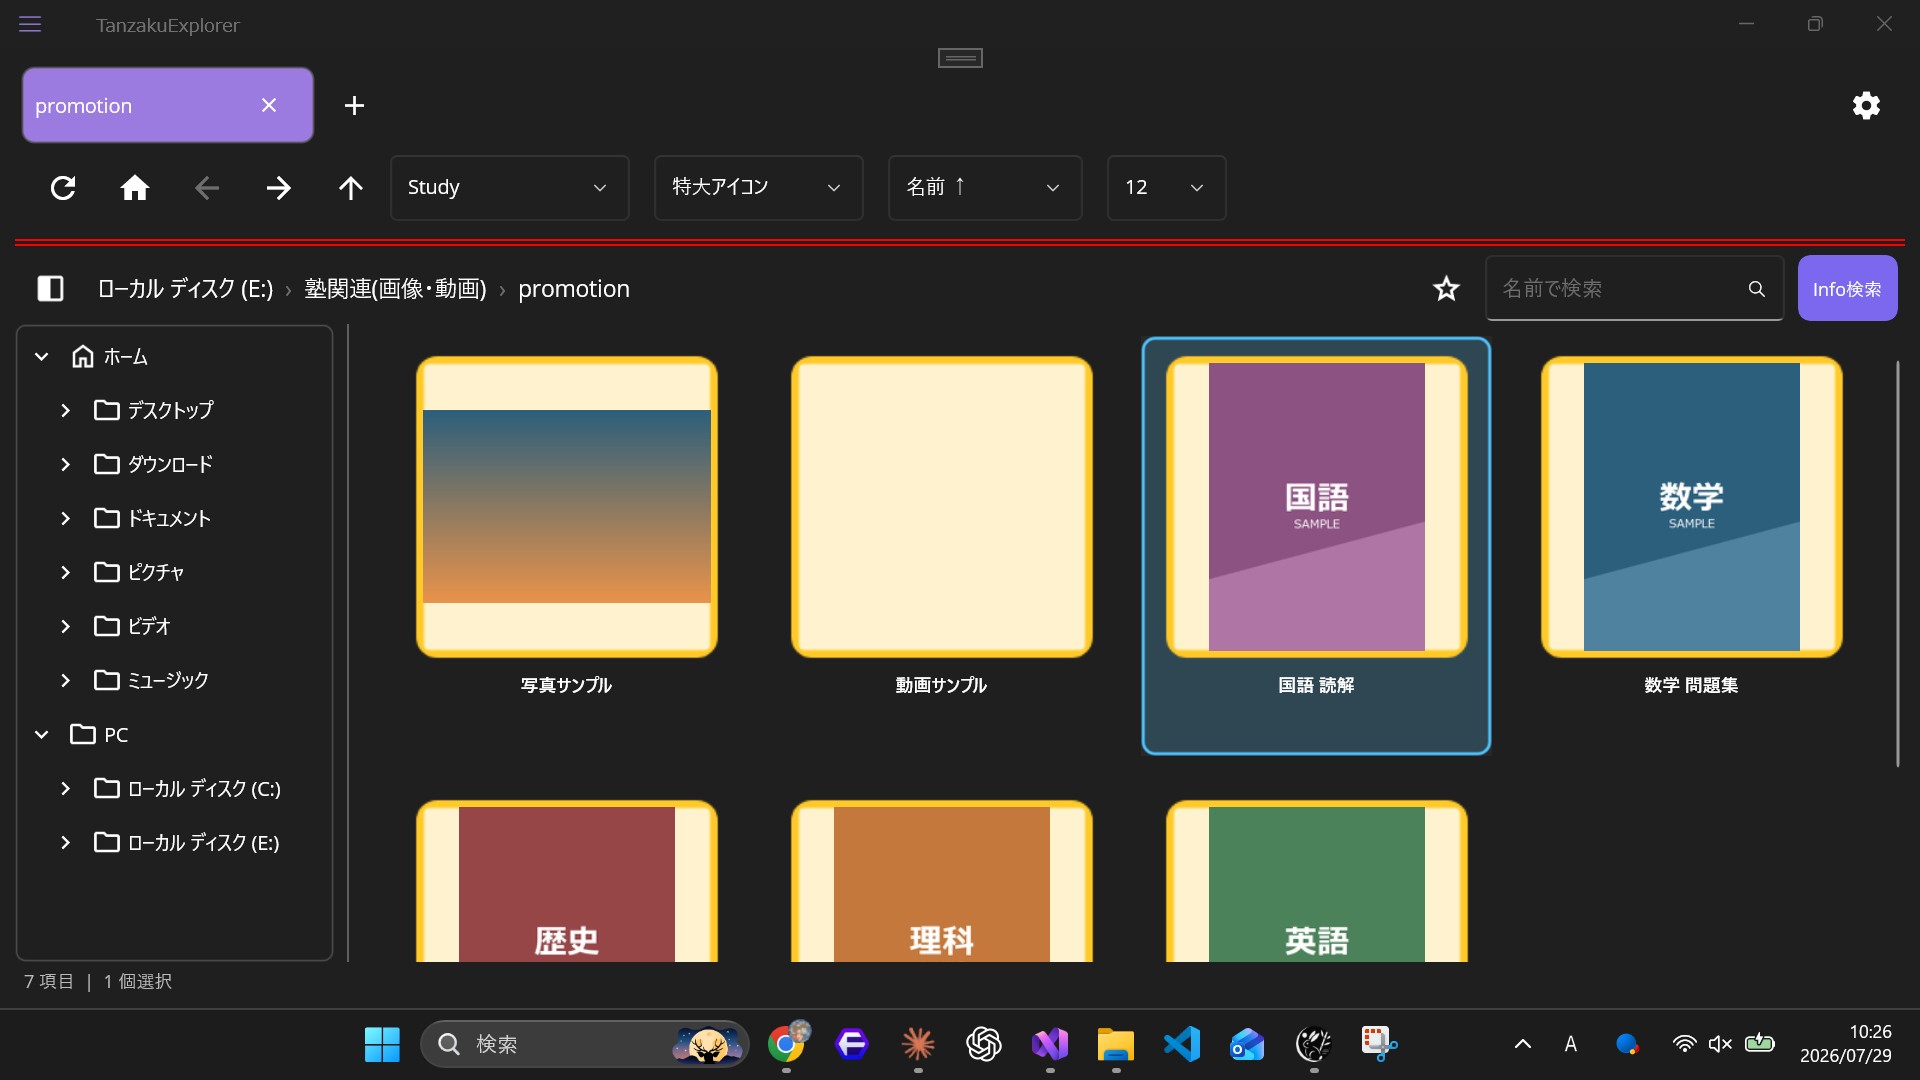Expand ローカル ディスク (E:) tree node
This screenshot has height=1080, width=1920.
(x=66, y=842)
